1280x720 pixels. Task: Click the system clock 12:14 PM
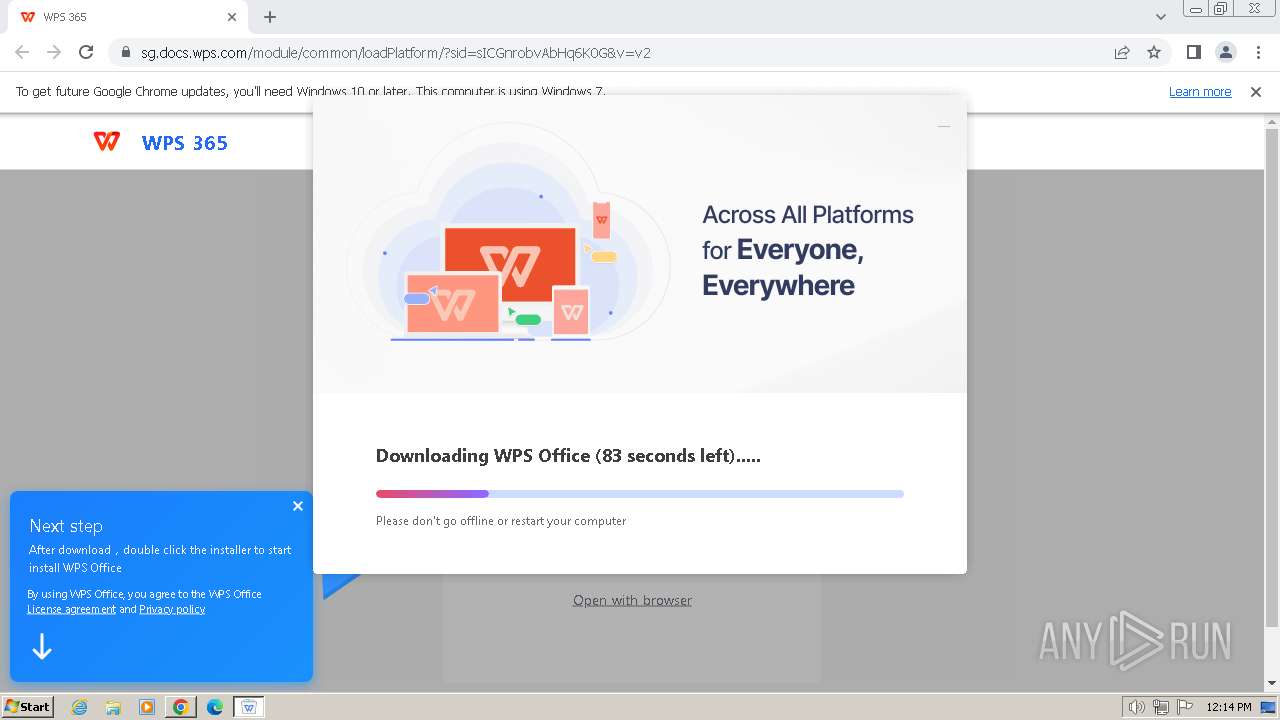point(1229,707)
